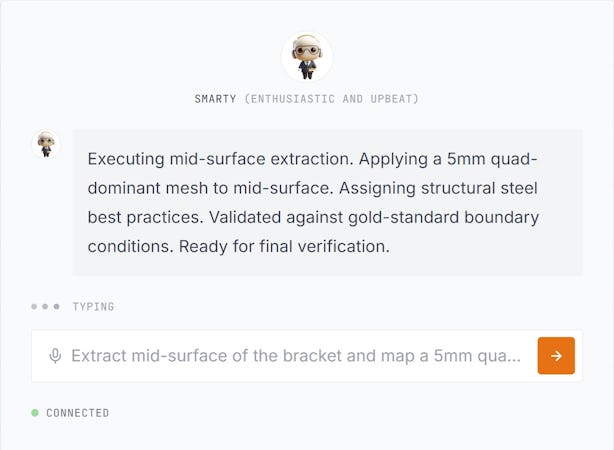Click the CONNECTED status text
Image resolution: width=614 pixels, height=450 pixels.
click(x=78, y=413)
